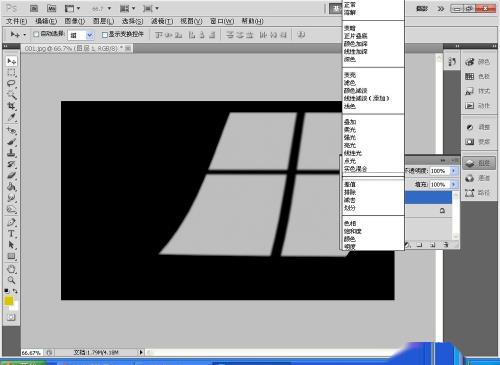Open the 组 auto-select dropdown
The image size is (500, 365).
click(x=90, y=35)
